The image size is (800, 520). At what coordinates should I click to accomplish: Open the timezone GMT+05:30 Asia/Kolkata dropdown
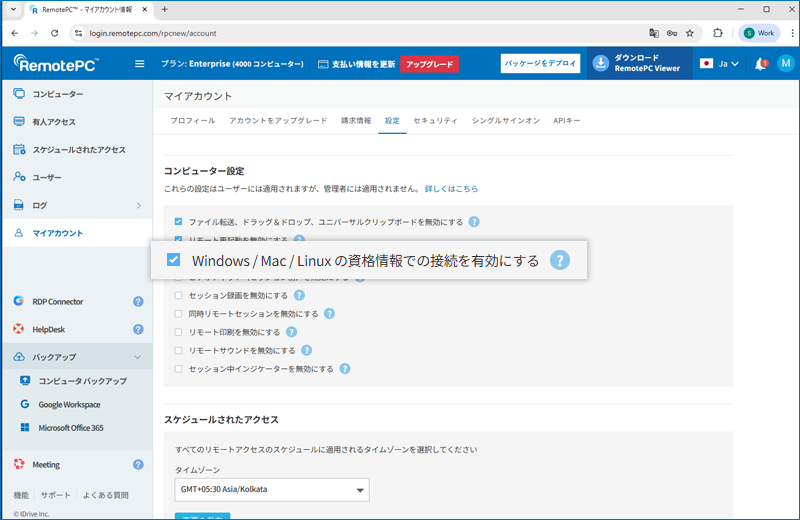[272, 490]
